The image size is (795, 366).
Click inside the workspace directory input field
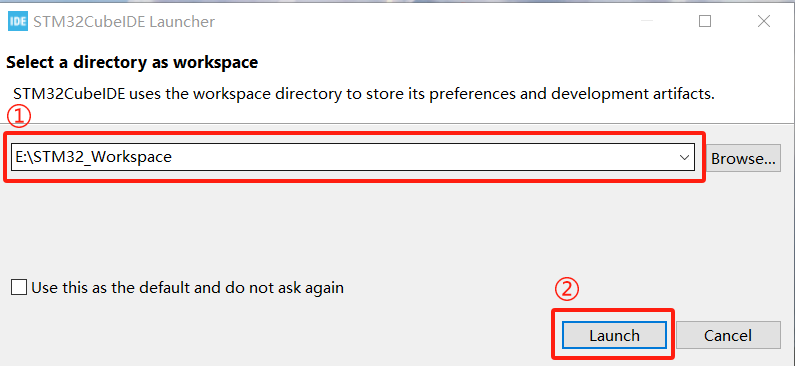coord(353,157)
